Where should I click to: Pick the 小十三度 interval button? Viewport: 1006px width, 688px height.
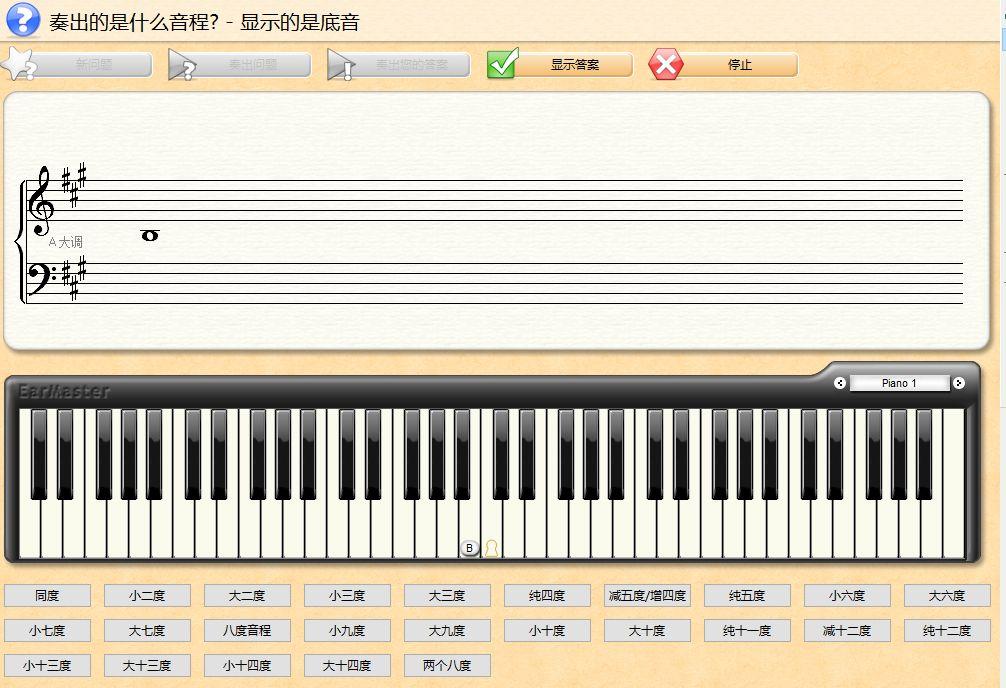pos(47,666)
